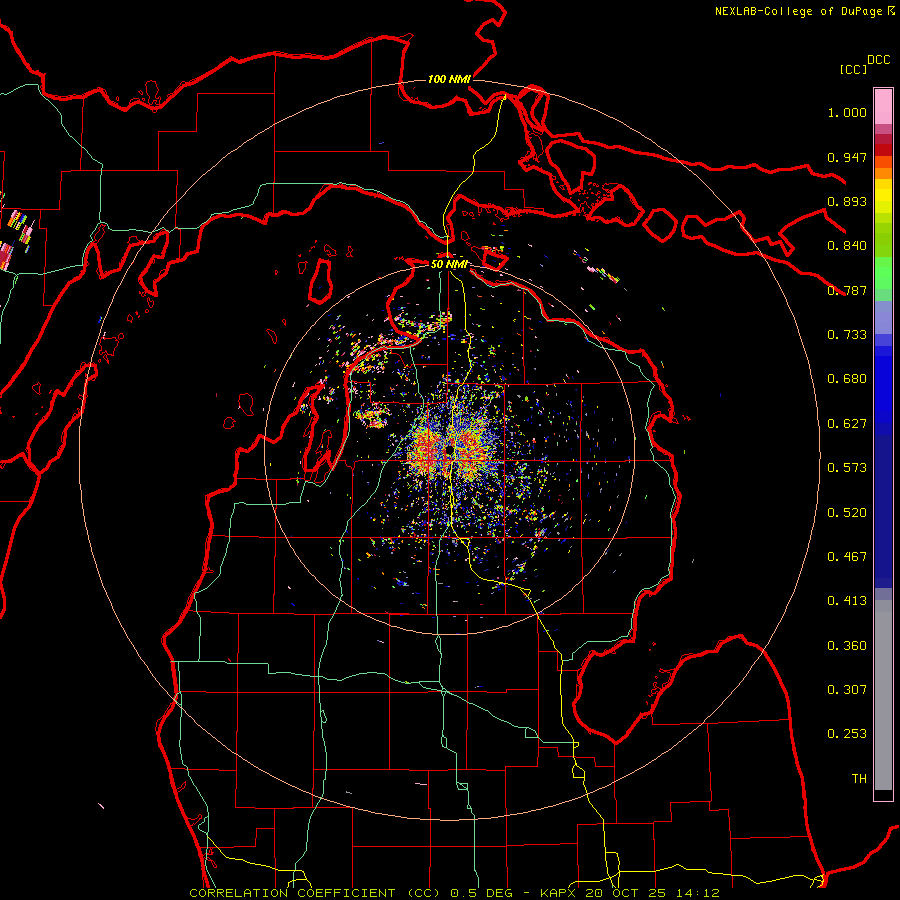Select the 0.627 scale label
Screen dimensions: 900x900
point(847,424)
